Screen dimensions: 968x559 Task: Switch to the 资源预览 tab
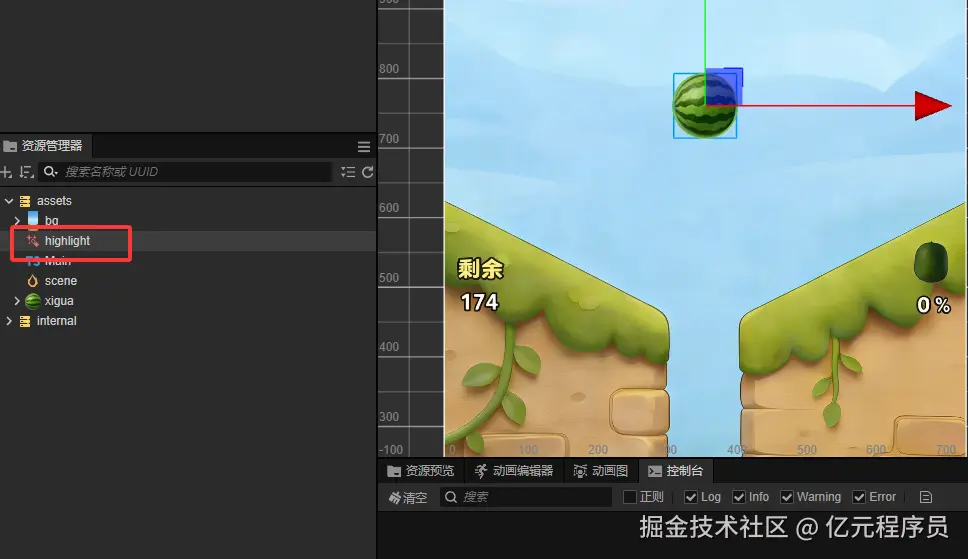click(x=421, y=471)
